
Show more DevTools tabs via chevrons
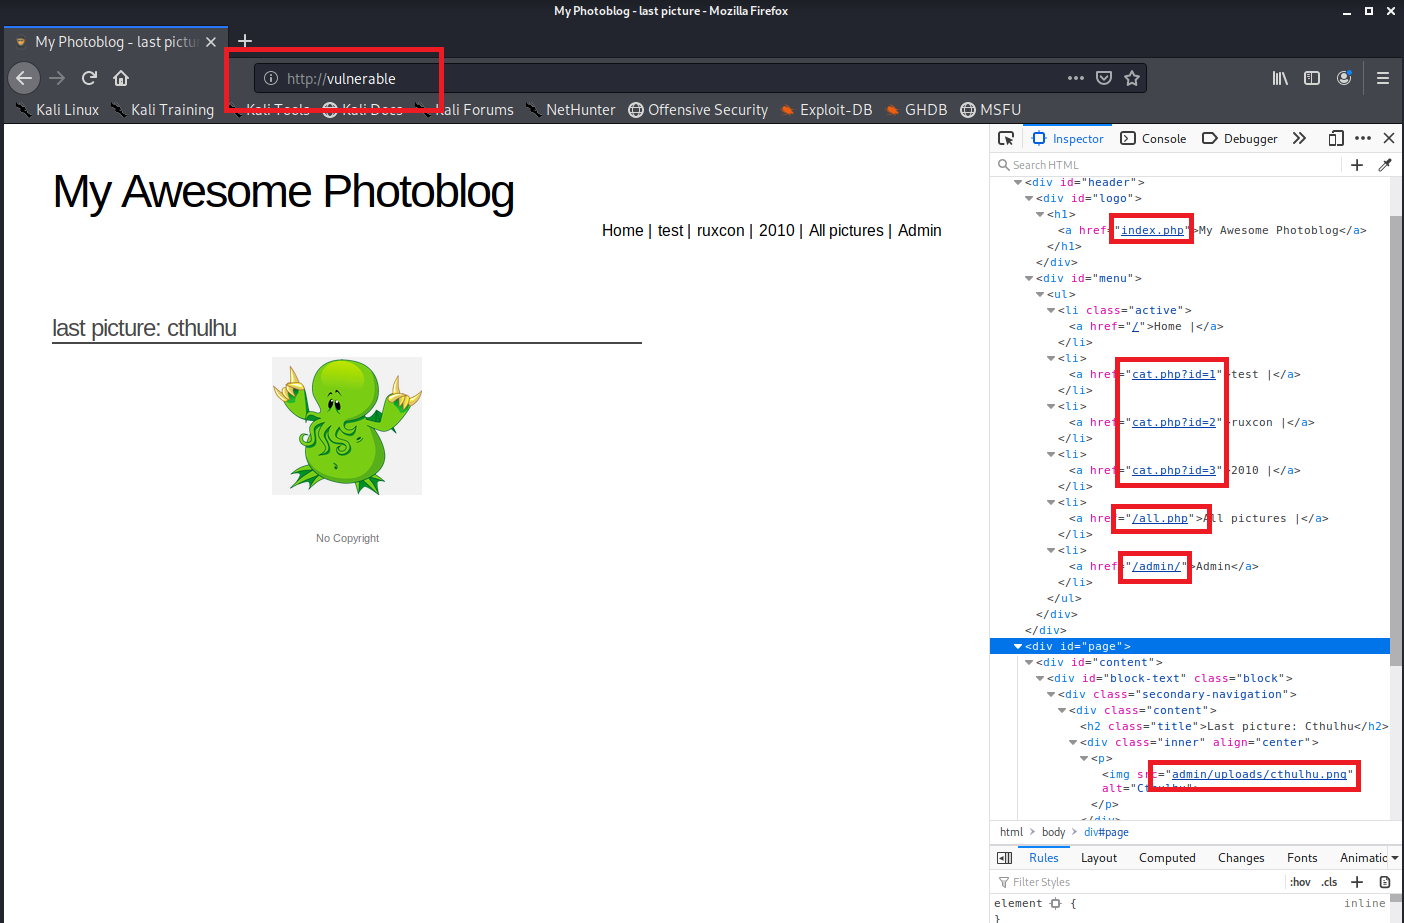[x=1299, y=138]
